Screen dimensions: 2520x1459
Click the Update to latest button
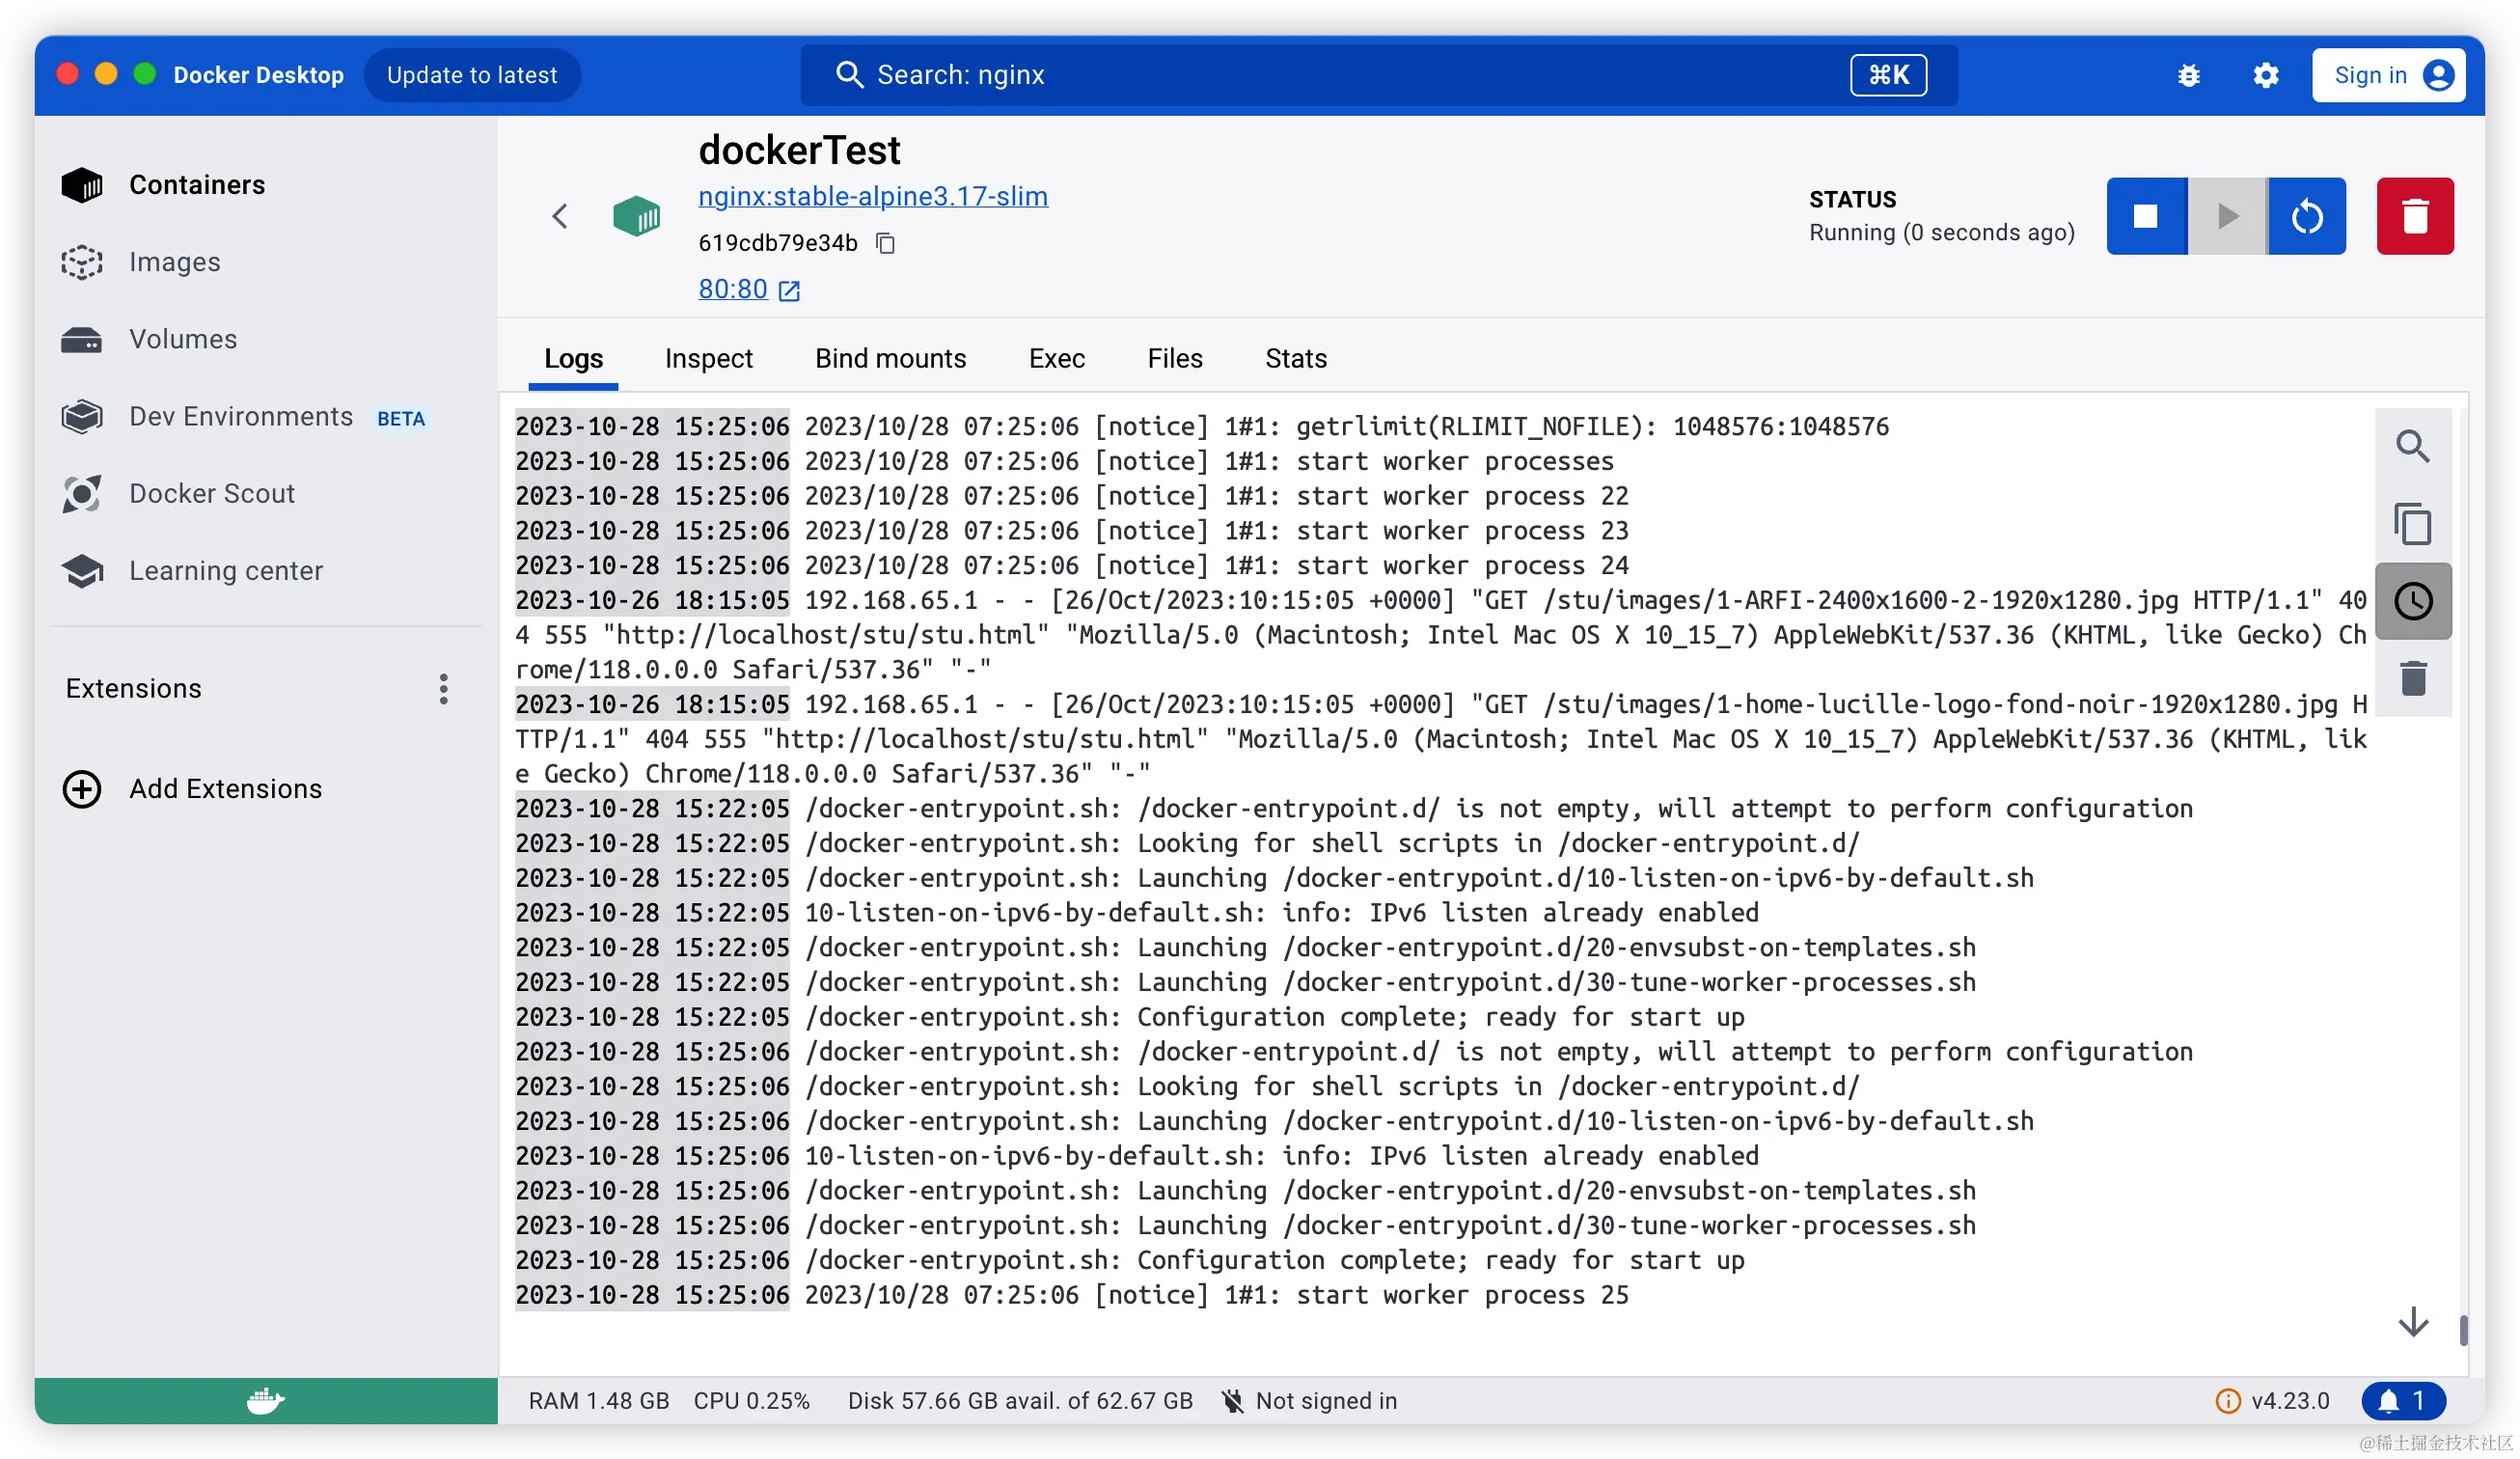tap(472, 75)
